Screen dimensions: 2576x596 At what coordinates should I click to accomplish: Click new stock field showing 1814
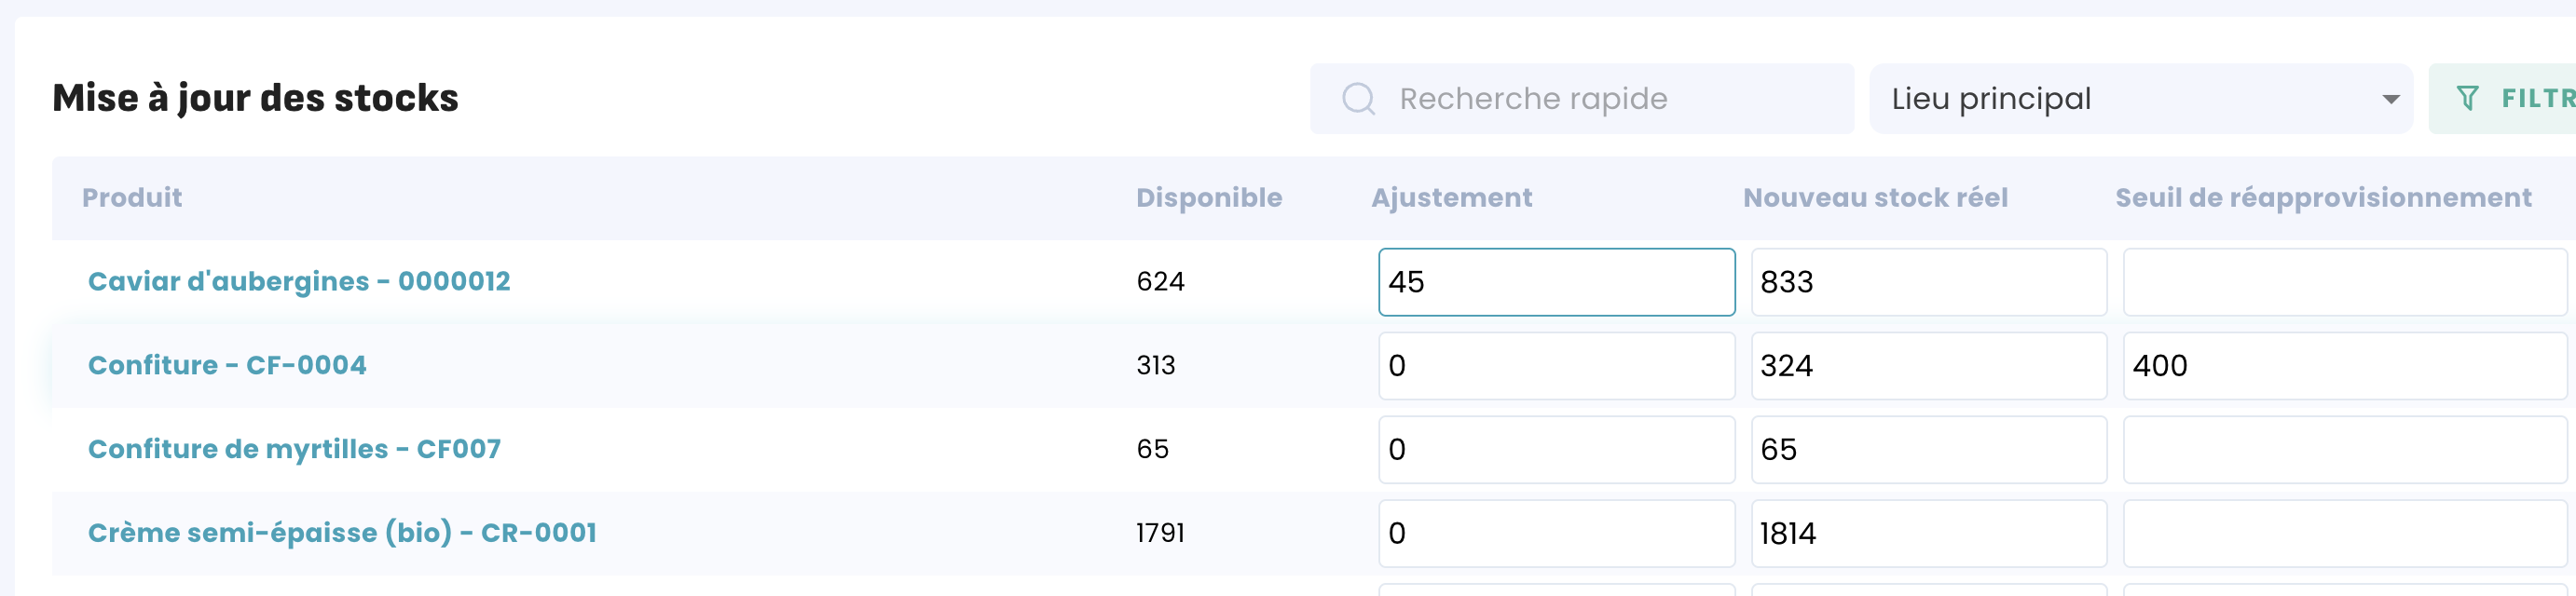(x=1928, y=533)
